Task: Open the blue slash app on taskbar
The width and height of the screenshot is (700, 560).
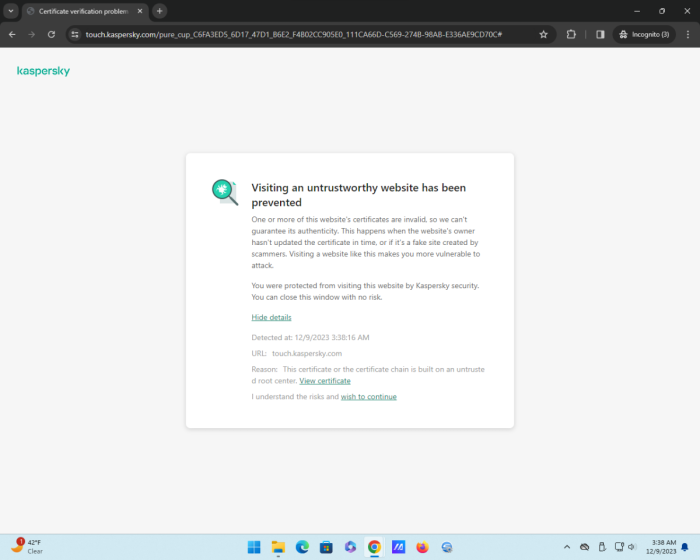Action: pyautogui.click(x=399, y=547)
